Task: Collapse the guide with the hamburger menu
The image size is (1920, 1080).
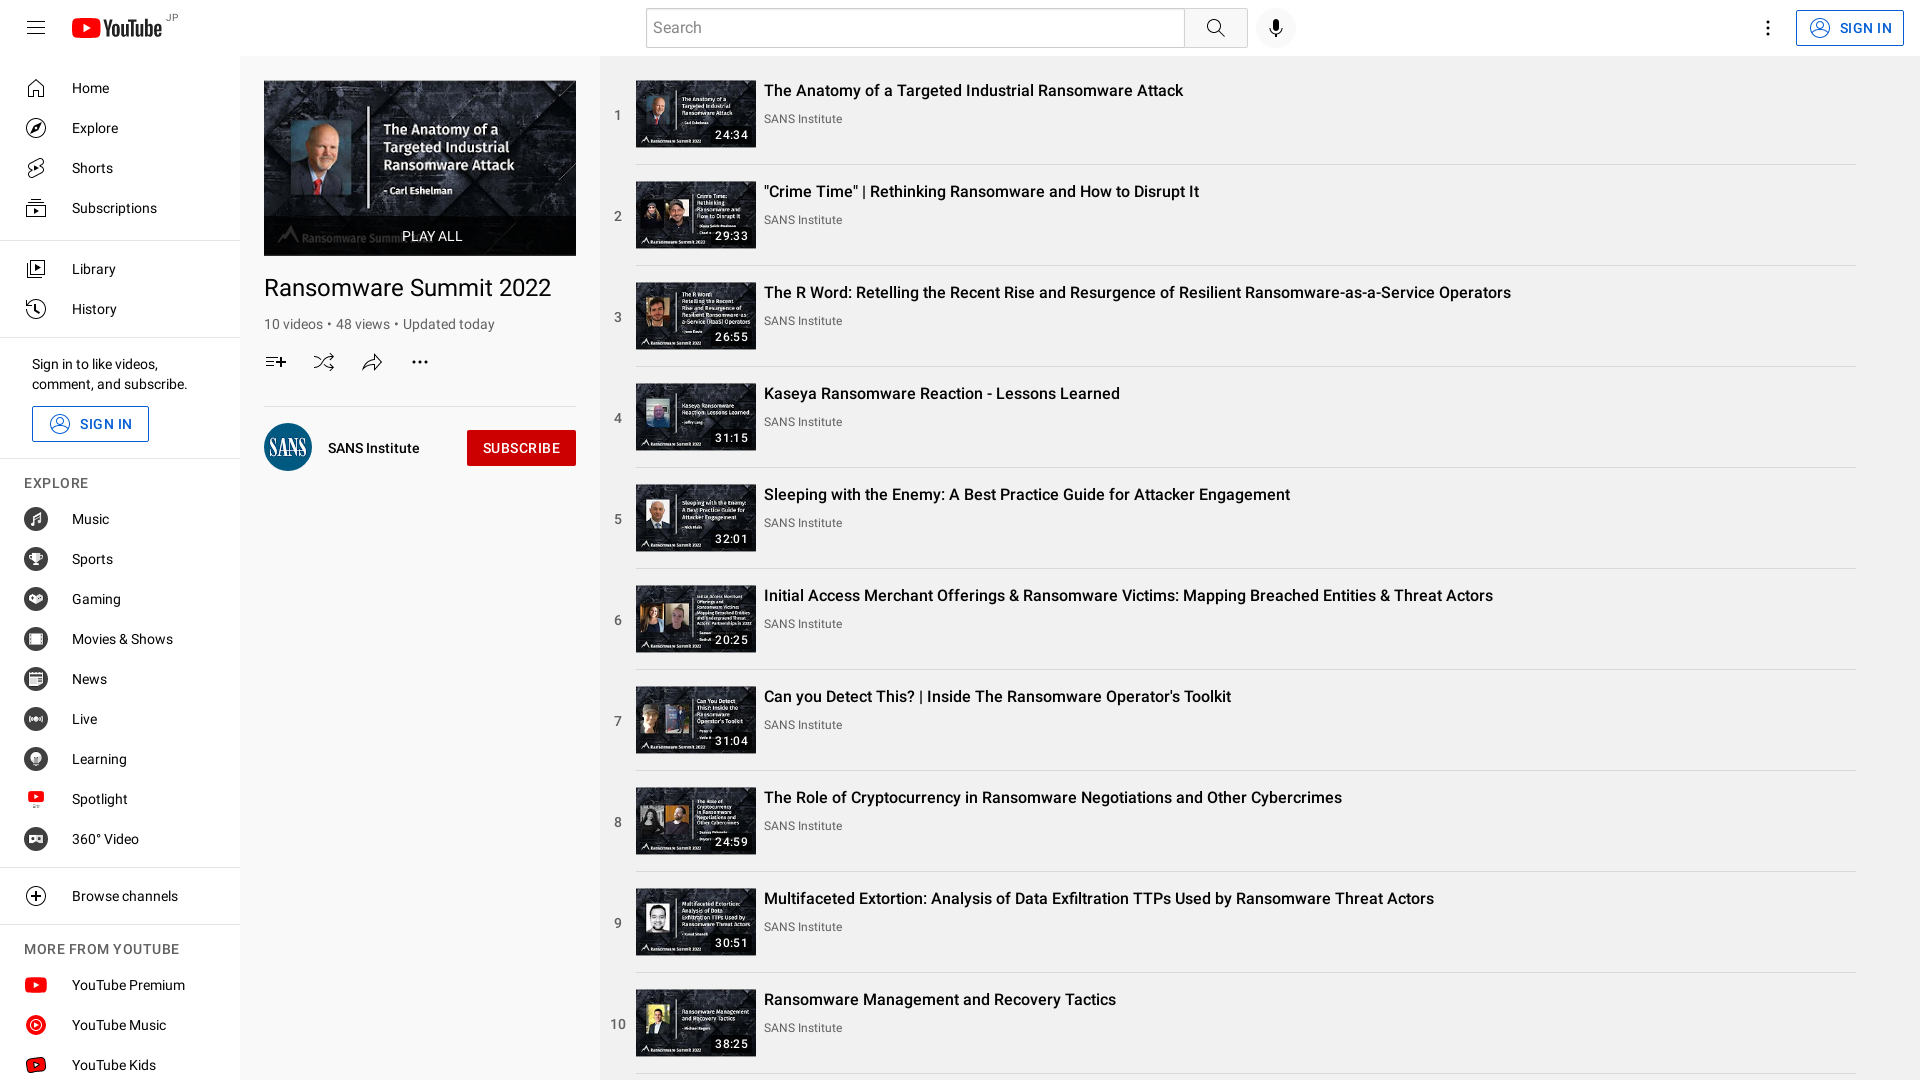Action: point(35,28)
